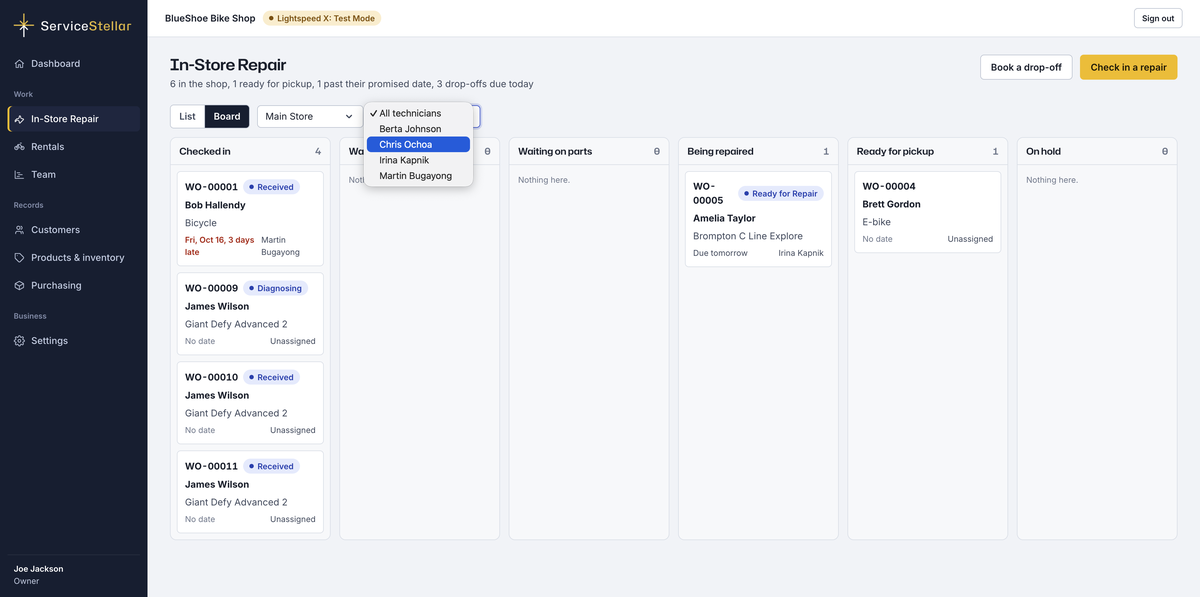This screenshot has height=597, width=1200.
Task: Click the Waiting on parts column header
Action: pyautogui.click(x=589, y=152)
